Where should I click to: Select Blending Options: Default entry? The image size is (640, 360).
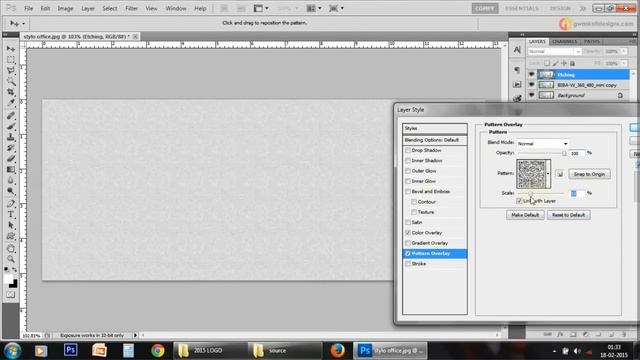(435, 140)
